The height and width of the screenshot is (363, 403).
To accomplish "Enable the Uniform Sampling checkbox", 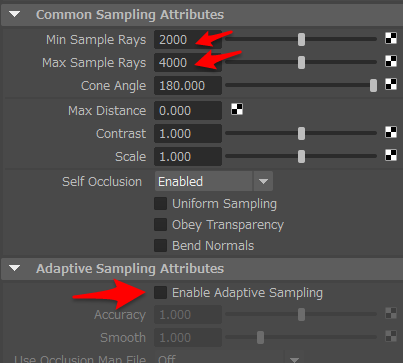I will pyautogui.click(x=160, y=204).
